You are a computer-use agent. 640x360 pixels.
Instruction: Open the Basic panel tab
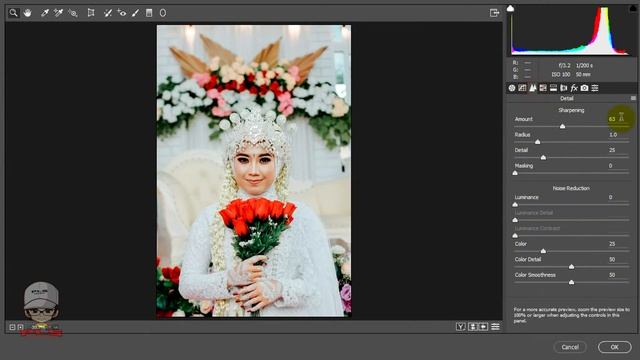tap(512, 88)
